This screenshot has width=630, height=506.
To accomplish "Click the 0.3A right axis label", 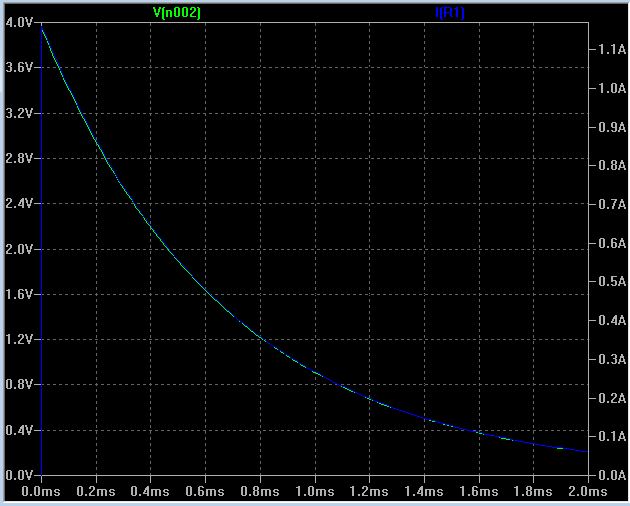I will click(x=612, y=359).
